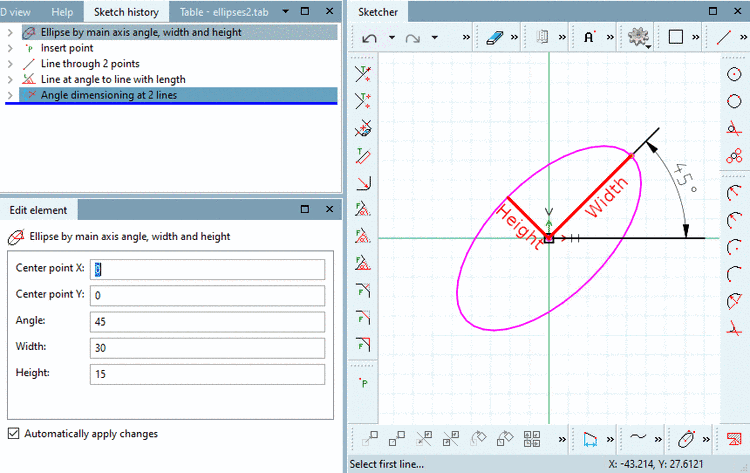Click the four-squares array tool
Image resolution: width=750 pixels, height=473 pixels.
531,439
